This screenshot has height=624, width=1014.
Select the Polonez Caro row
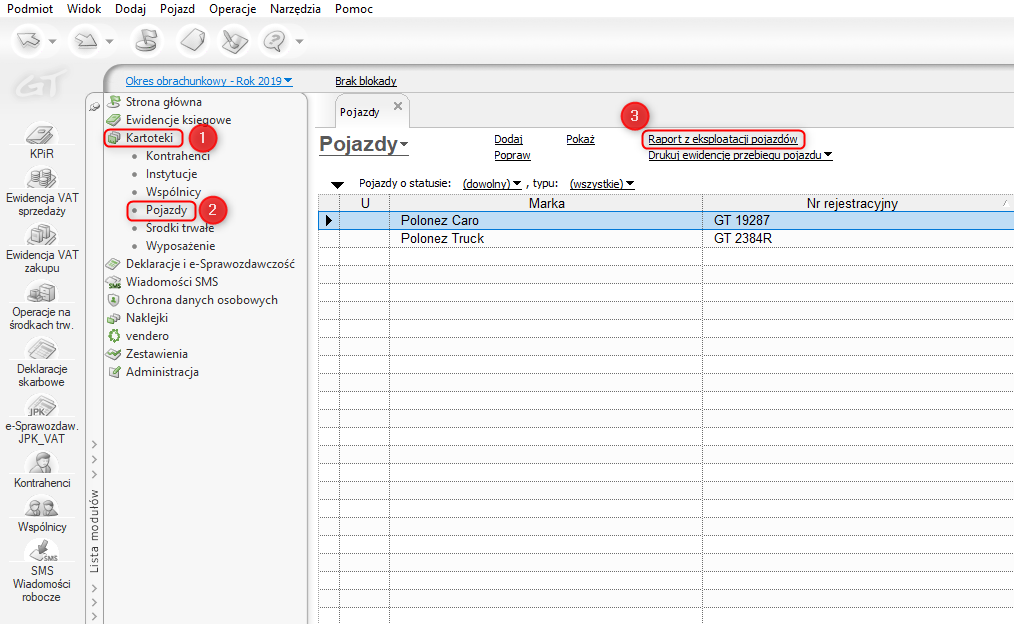tap(666, 221)
